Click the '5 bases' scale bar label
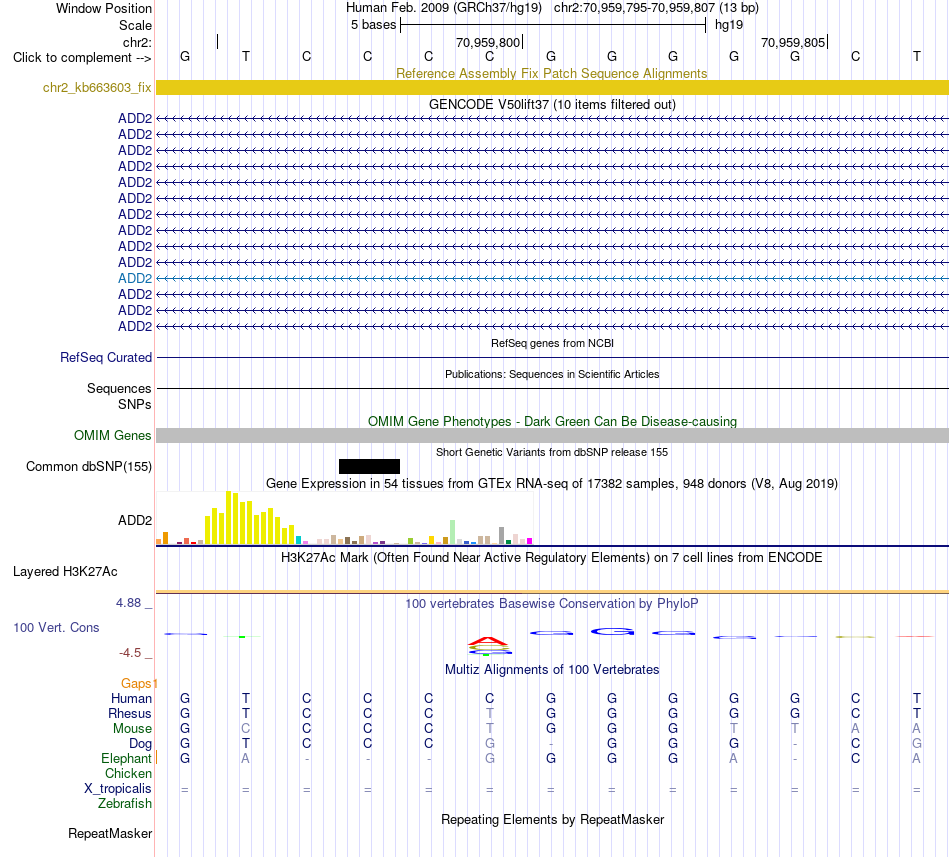950x857 pixels. 373,25
